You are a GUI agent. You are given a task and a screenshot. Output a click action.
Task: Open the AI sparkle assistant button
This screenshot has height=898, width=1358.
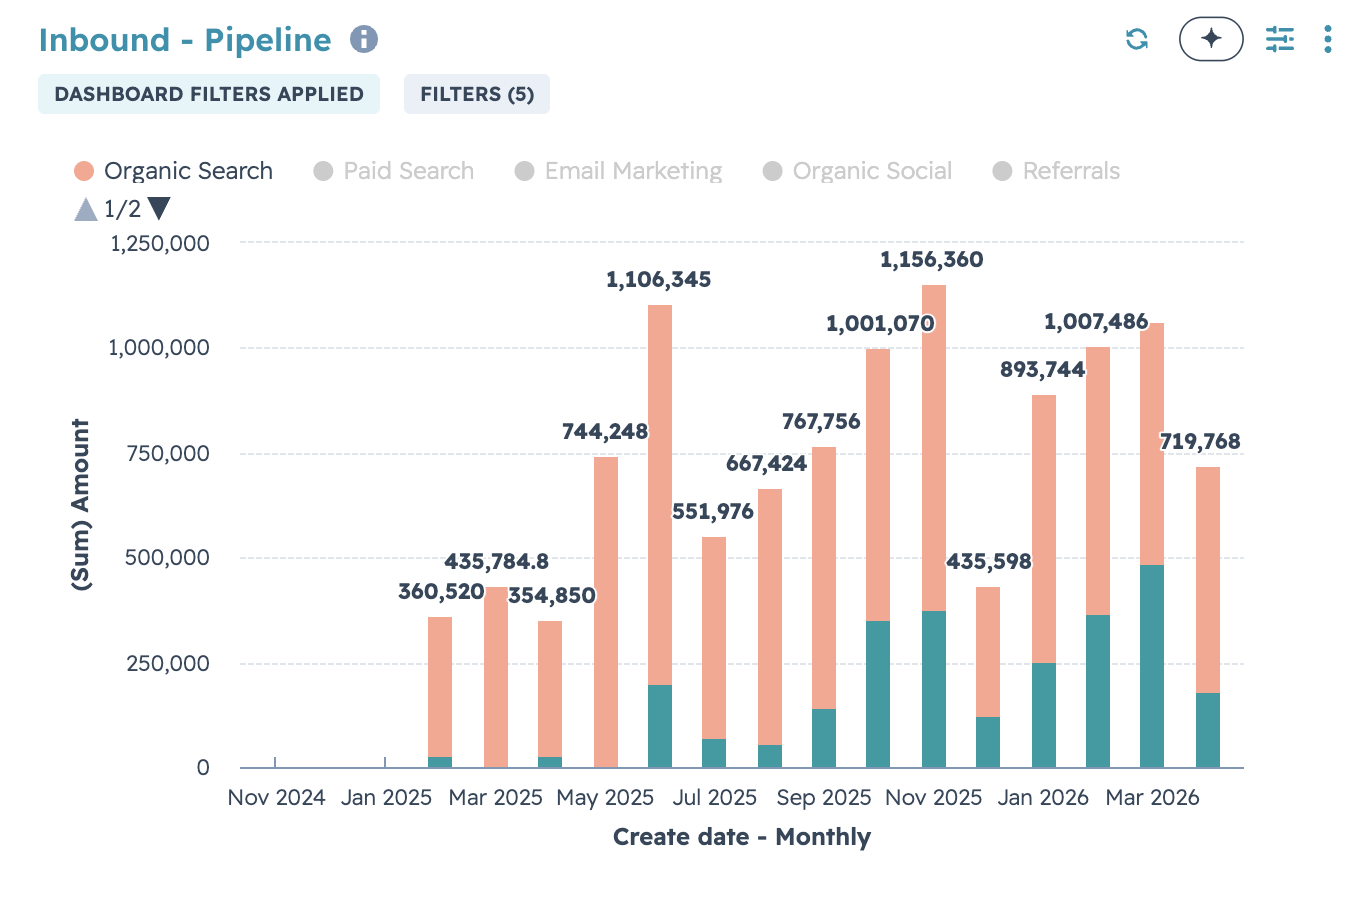(x=1211, y=39)
